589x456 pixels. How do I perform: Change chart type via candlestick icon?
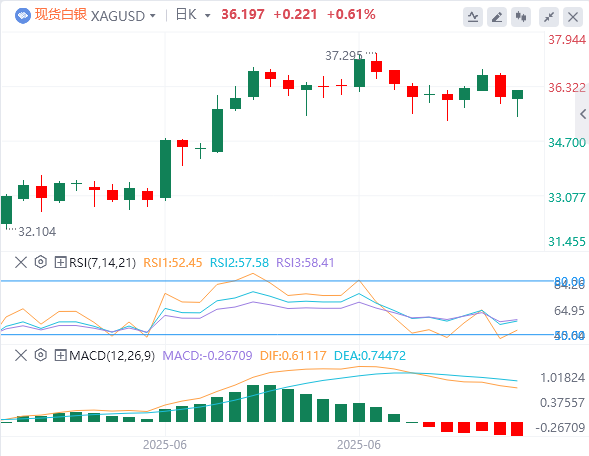tap(521, 17)
